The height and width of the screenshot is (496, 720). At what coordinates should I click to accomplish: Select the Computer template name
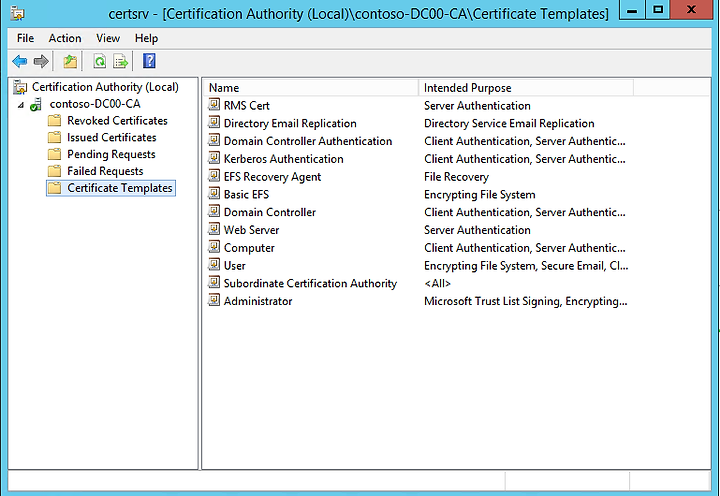click(249, 248)
